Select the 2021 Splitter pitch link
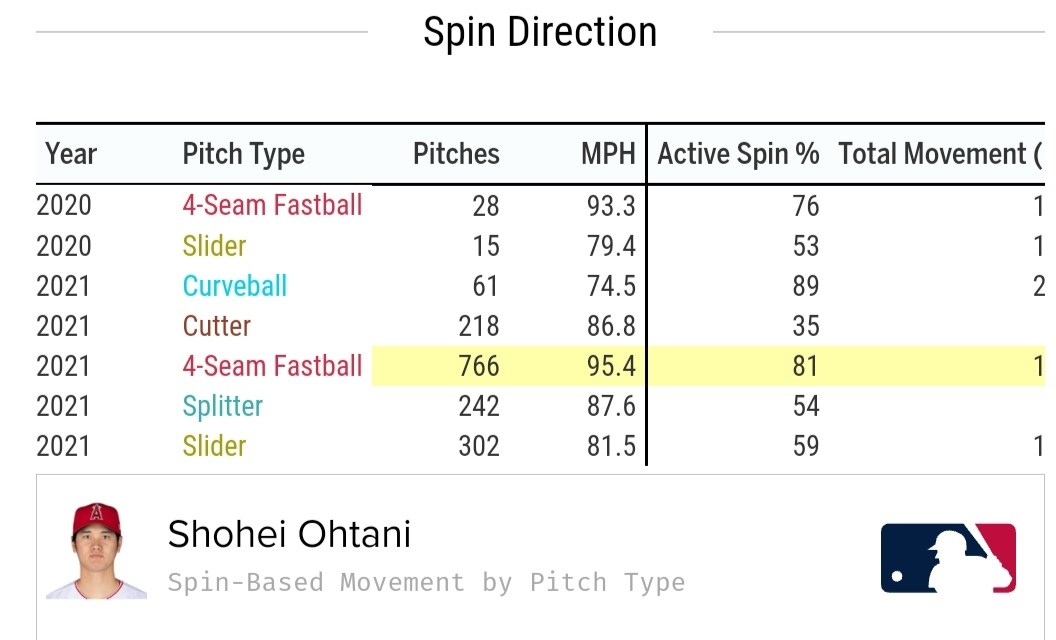The image size is (1056, 640). coord(222,406)
